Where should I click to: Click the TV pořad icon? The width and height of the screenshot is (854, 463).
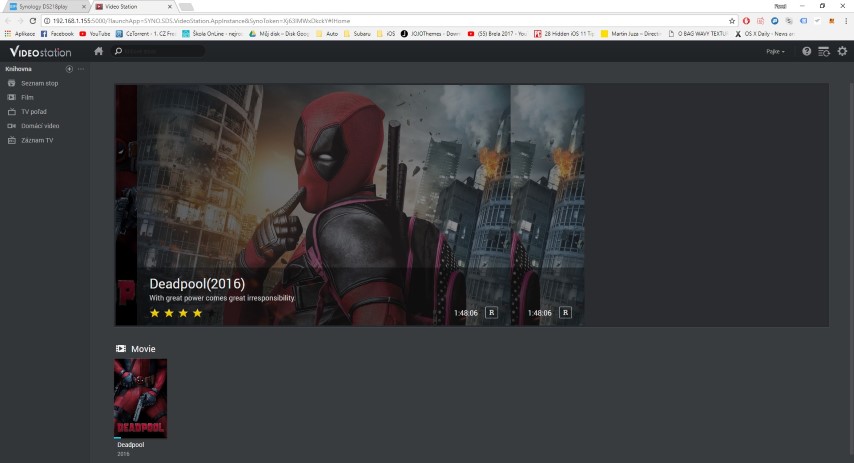coord(11,112)
